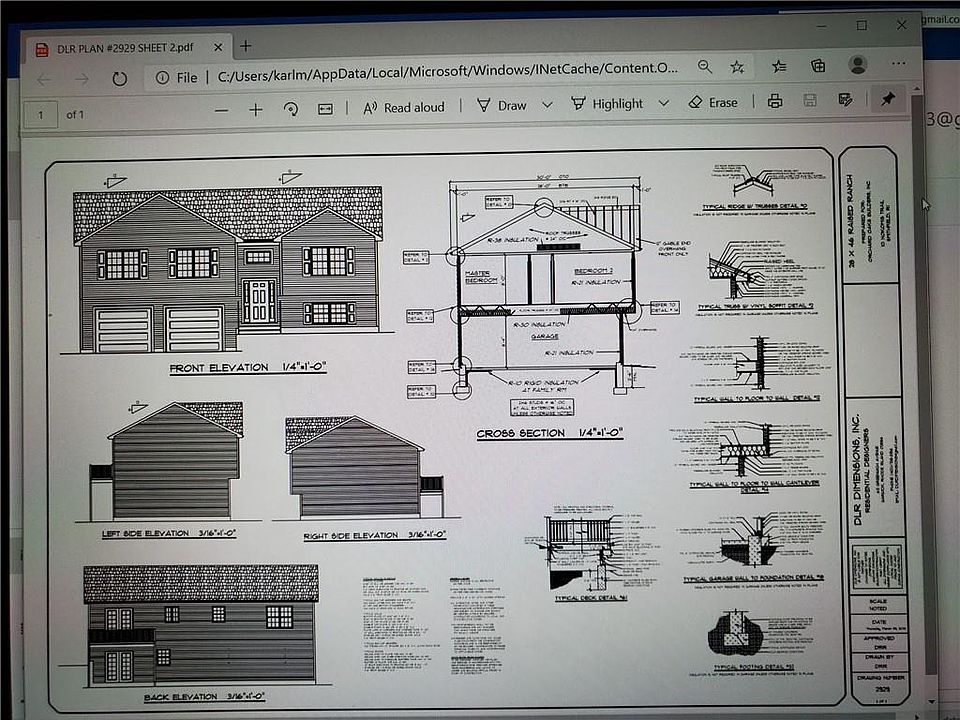Select the DLR PLAN #2929 SHEET 2.pdf tab
The width and height of the screenshot is (960, 720).
[x=126, y=48]
